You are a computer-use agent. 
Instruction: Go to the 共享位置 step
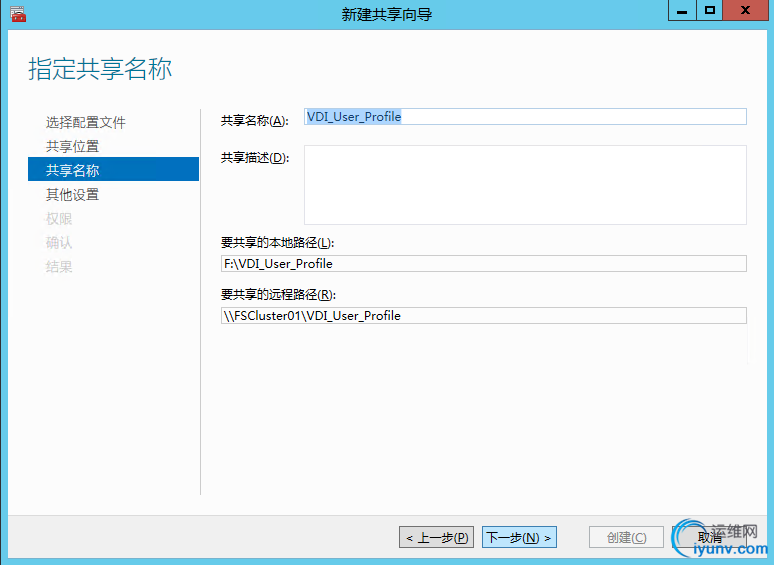(x=73, y=147)
